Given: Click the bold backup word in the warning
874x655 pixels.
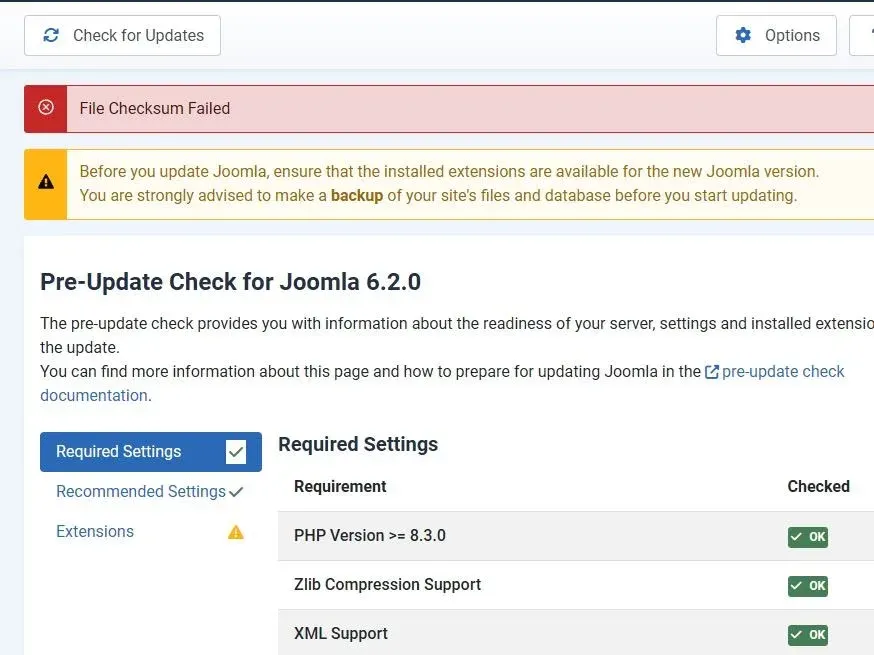Looking at the screenshot, I should pos(357,196).
